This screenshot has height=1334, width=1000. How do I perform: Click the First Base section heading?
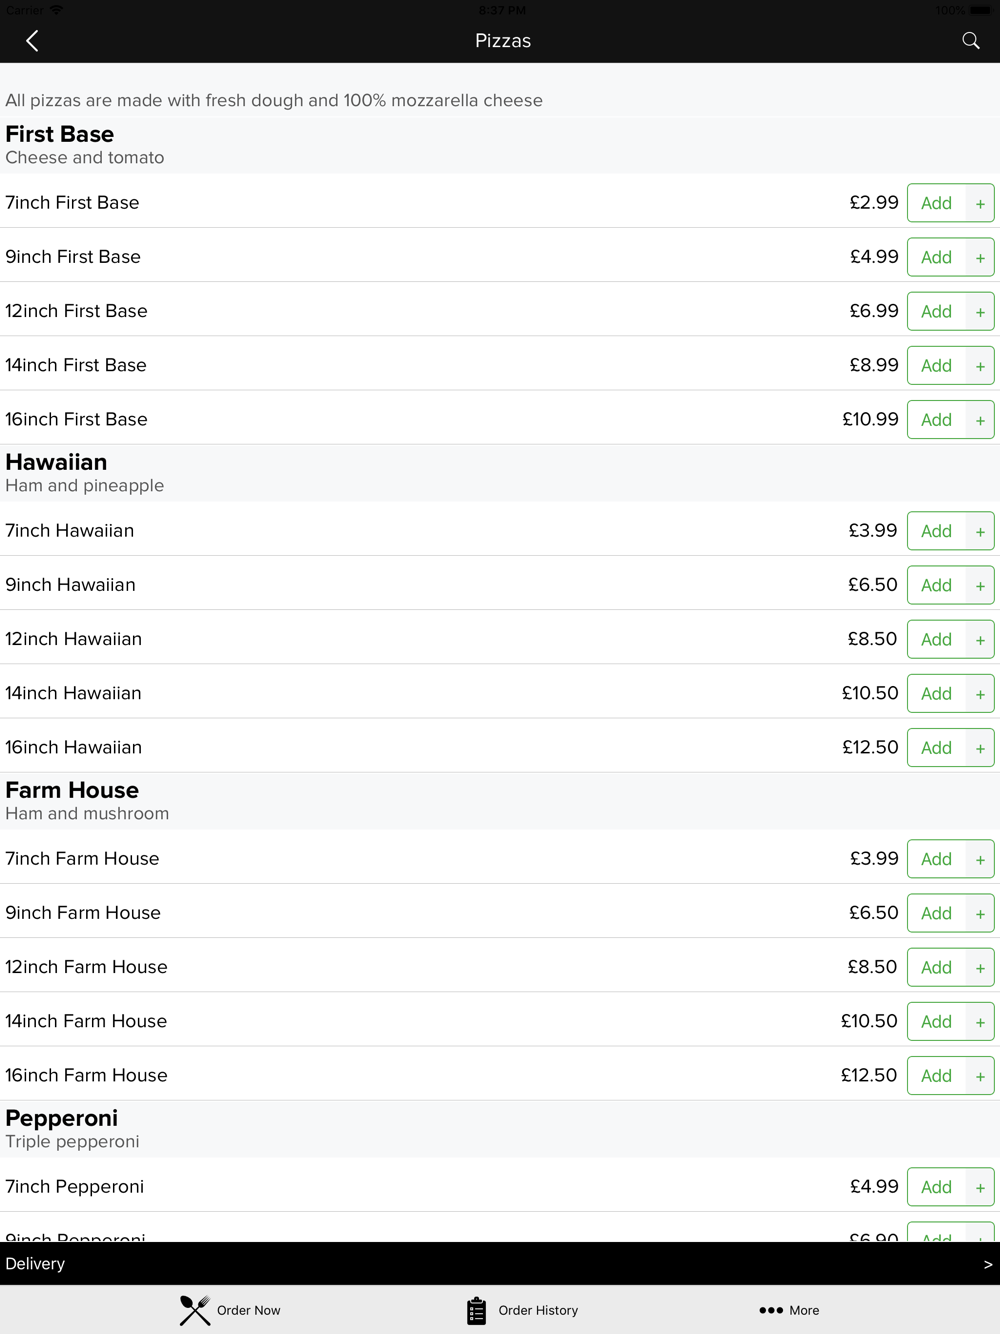60,134
